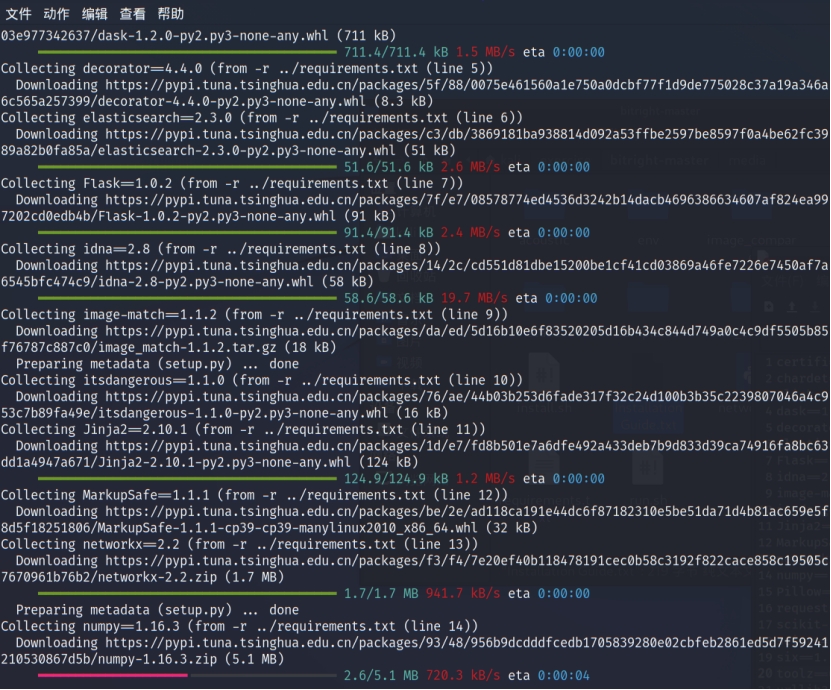Screen dimensions: 831x690
Task: Click the green 1.7/1.7 MB networkx progress bar
Action: point(188,594)
